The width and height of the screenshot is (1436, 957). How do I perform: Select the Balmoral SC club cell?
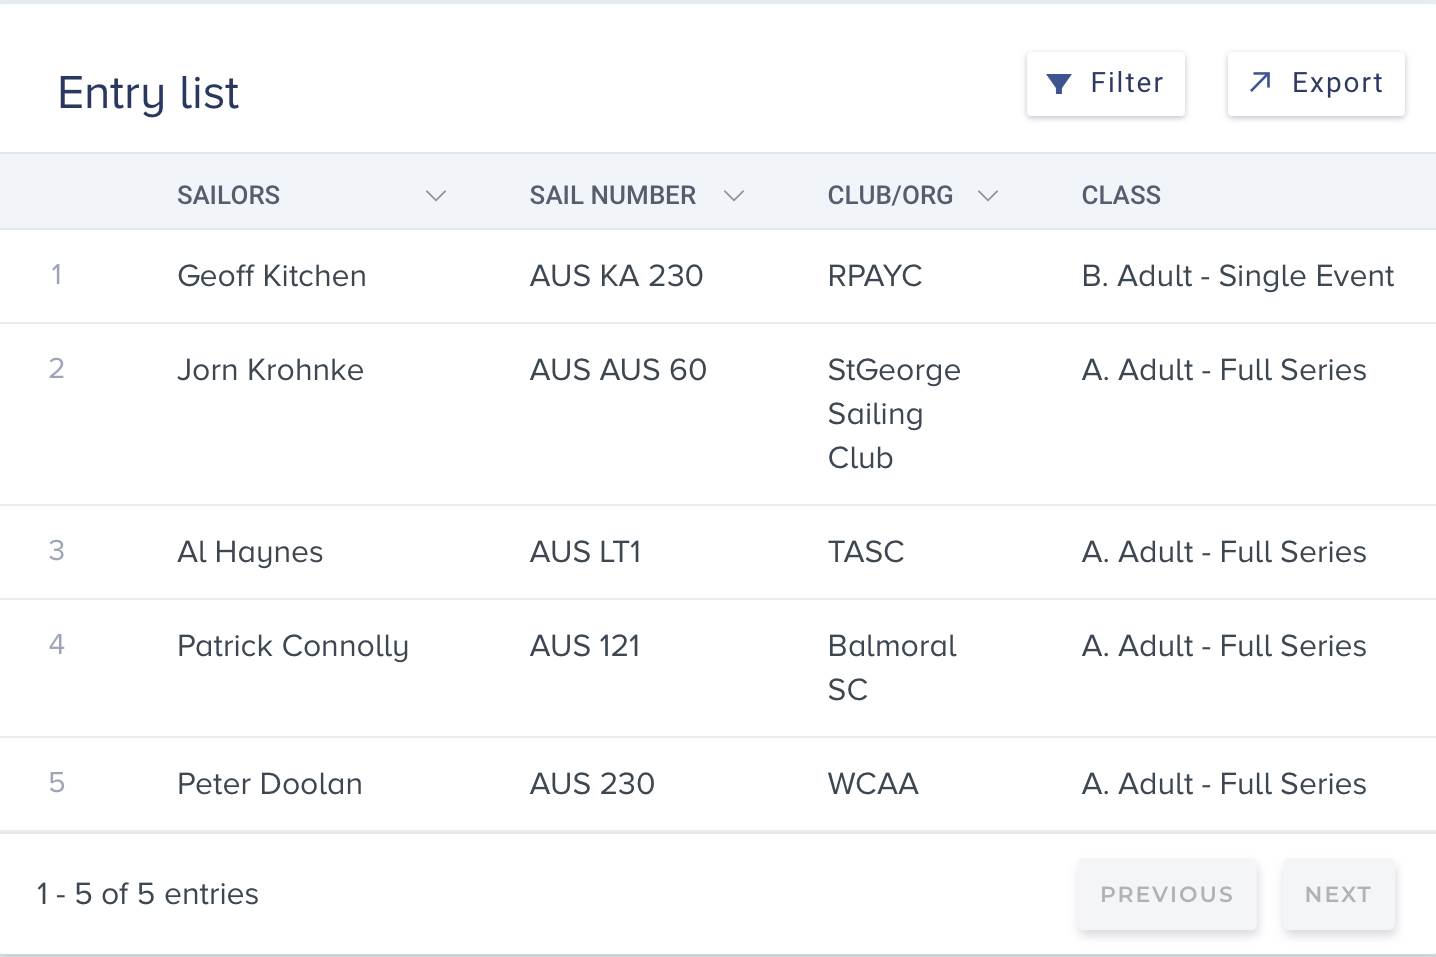tap(892, 667)
